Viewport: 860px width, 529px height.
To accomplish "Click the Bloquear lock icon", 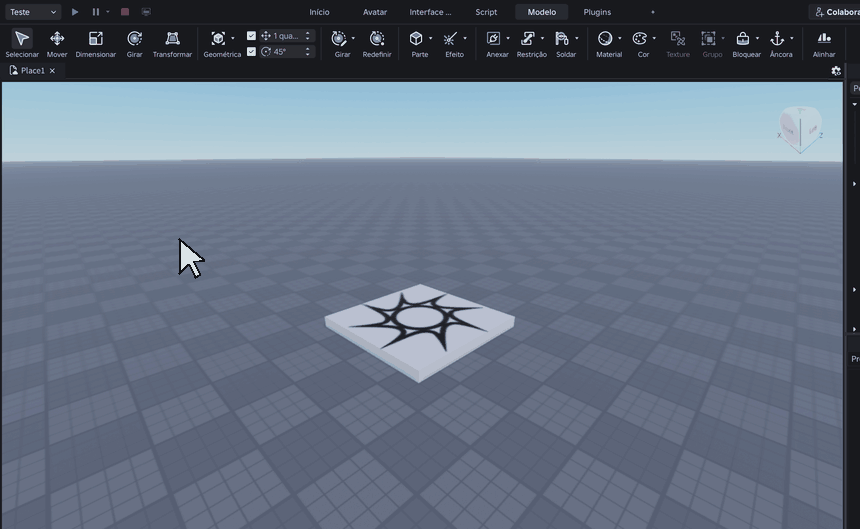I will (743, 38).
